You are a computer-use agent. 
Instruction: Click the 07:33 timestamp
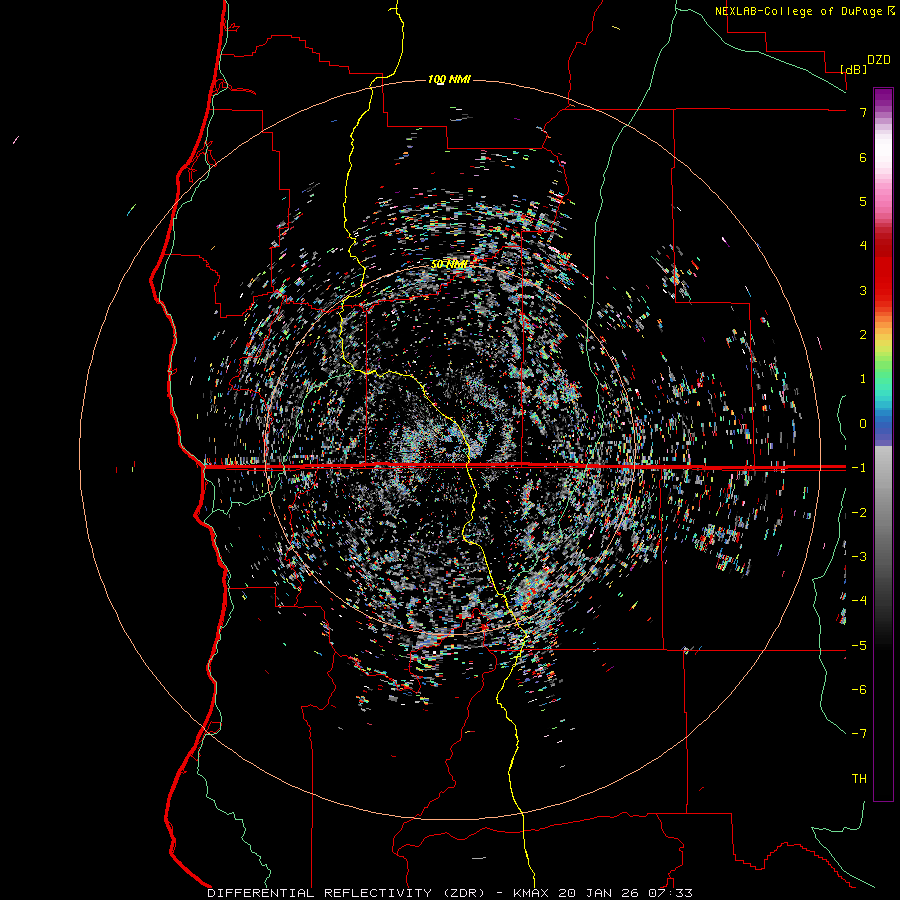tap(670, 893)
